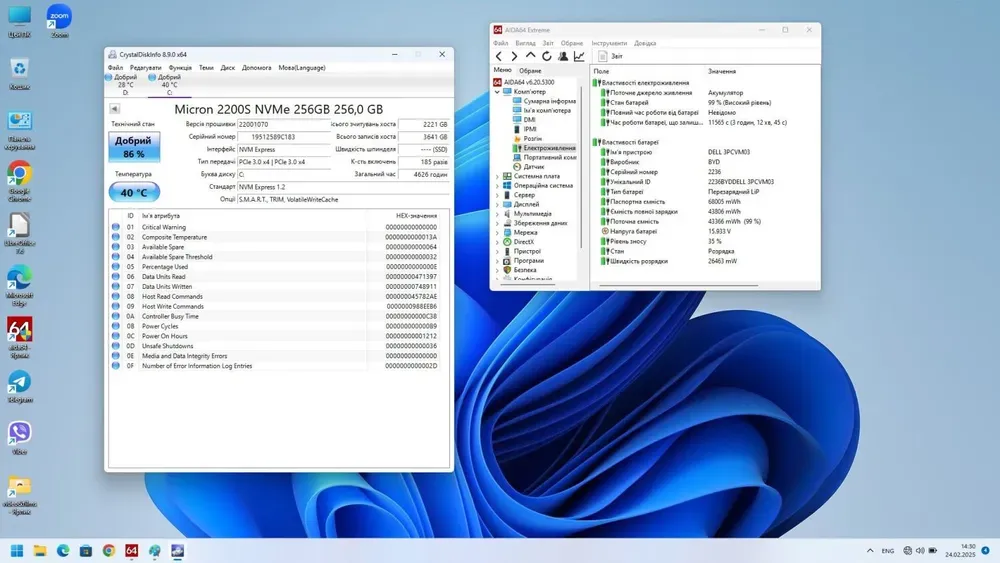Image resolution: width=1000 pixels, height=563 pixels.
Task: Click the AIDA64 graph chart toolbar icon
Action: pyautogui.click(x=579, y=56)
